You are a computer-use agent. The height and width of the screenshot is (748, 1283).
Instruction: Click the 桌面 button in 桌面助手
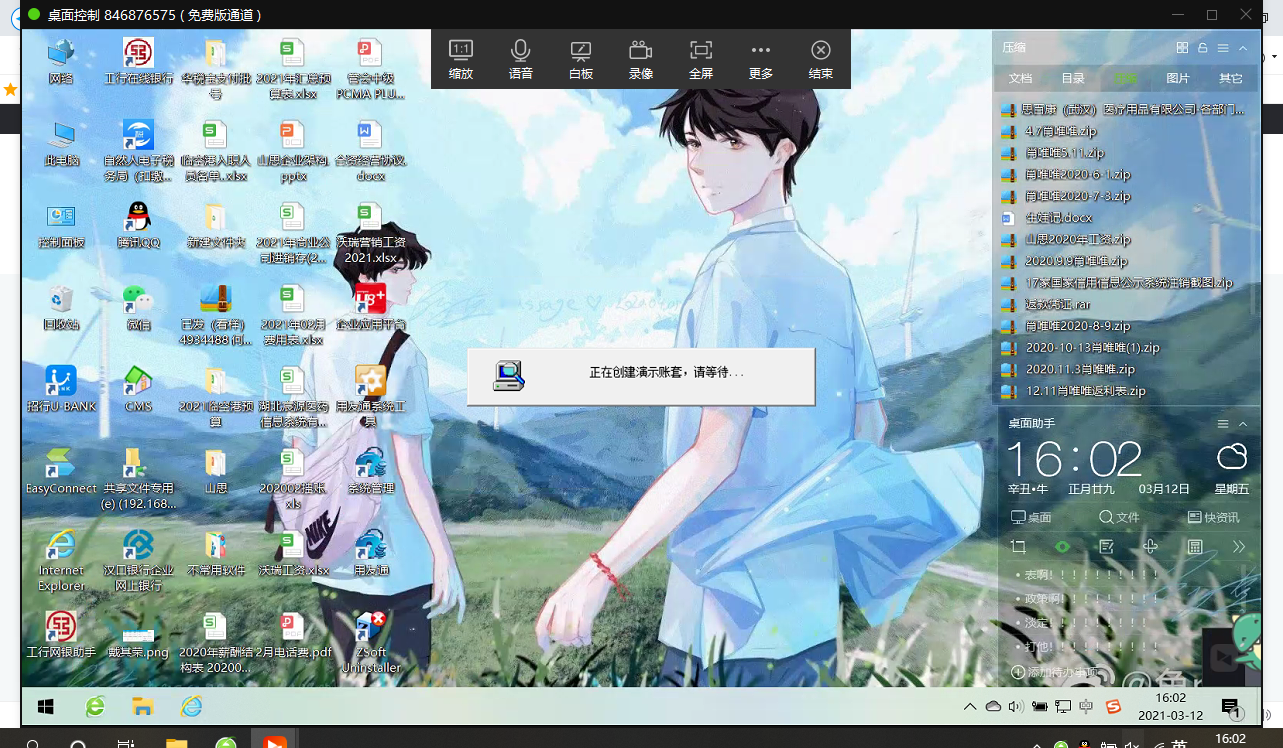pos(1031,518)
